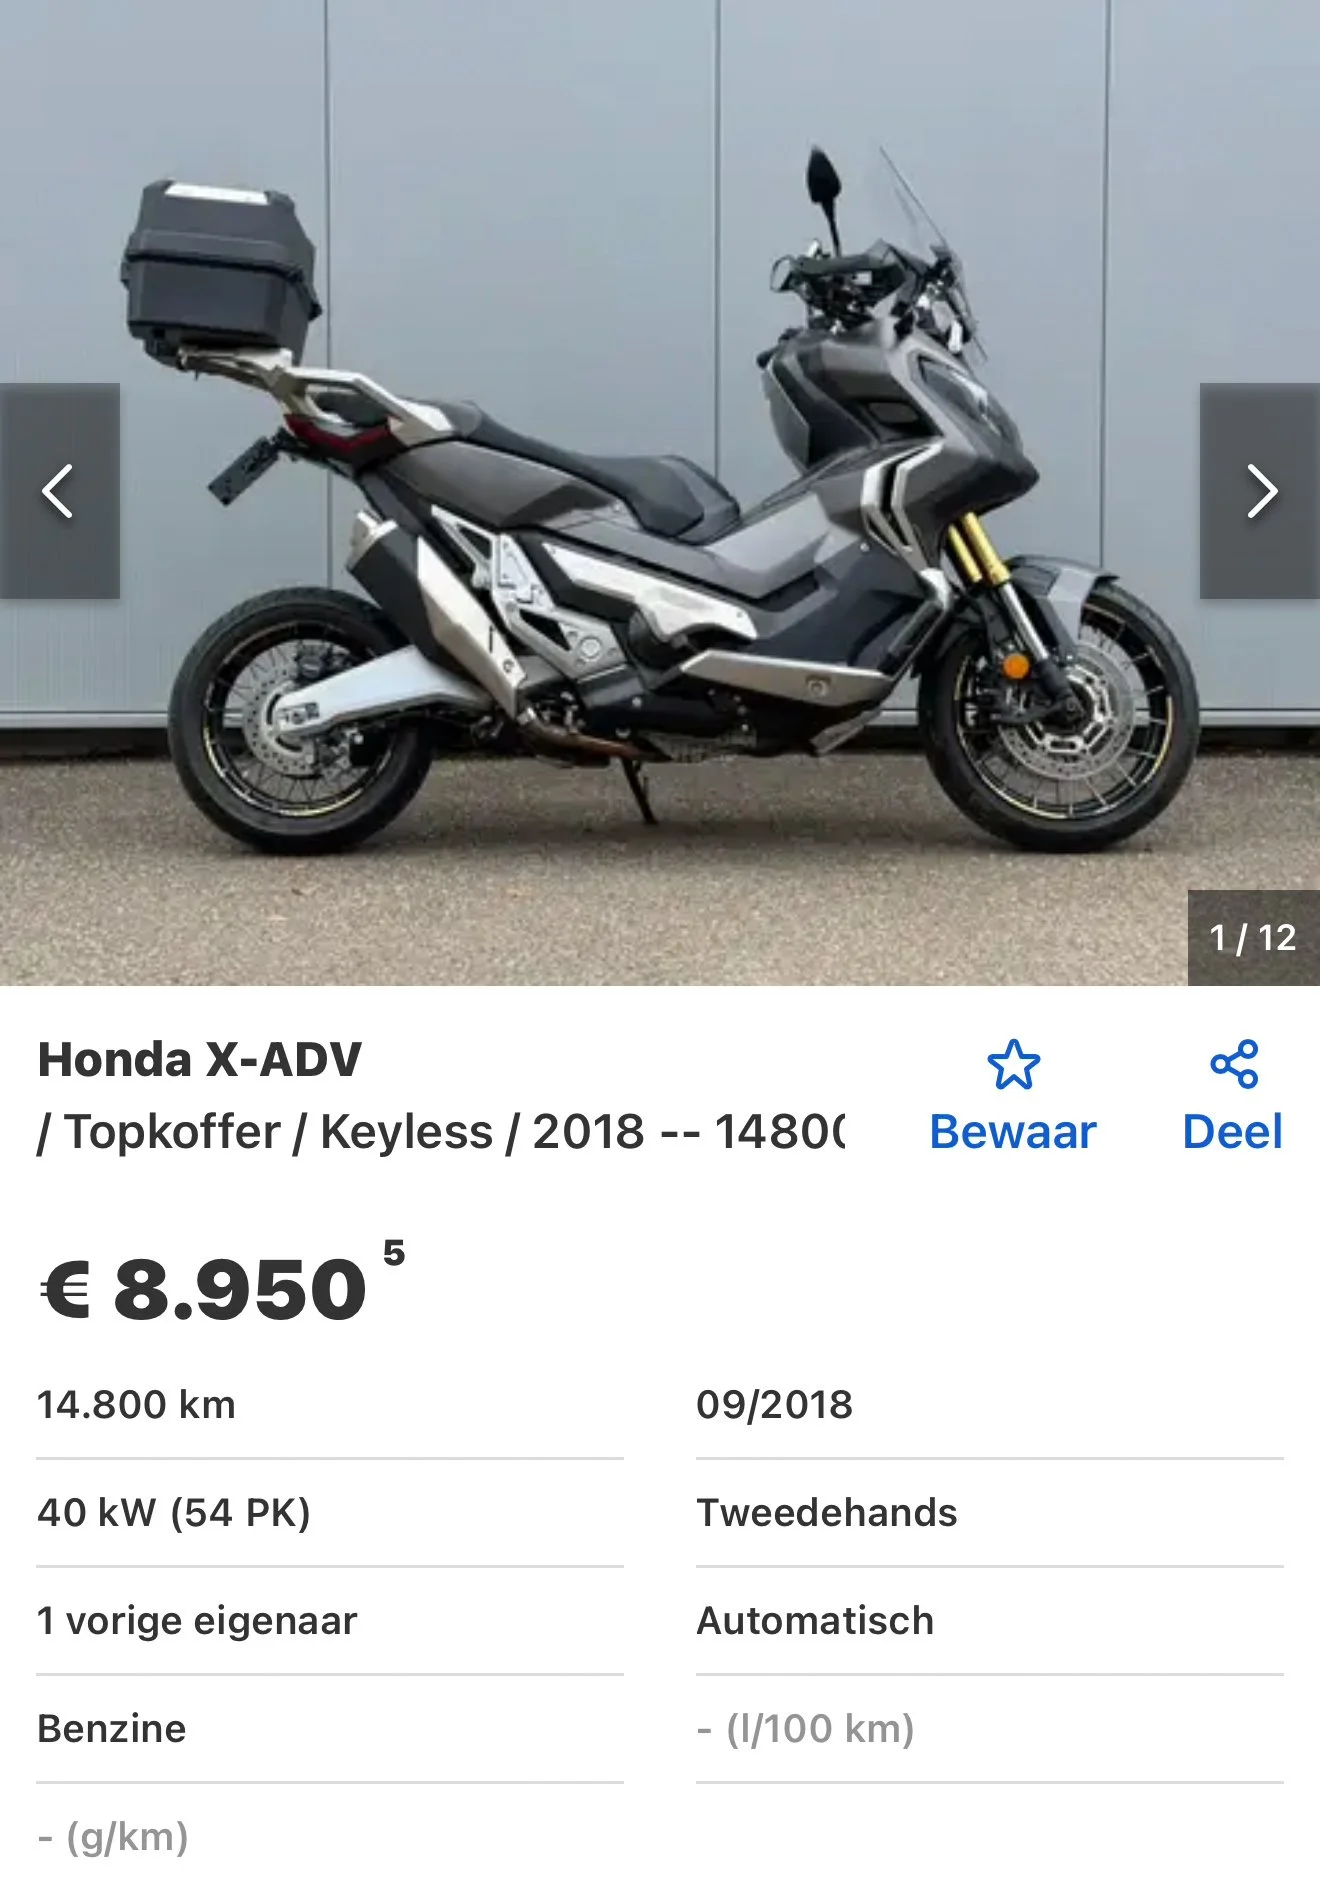Click the 1 / 12 photo counter
Image resolution: width=1320 pixels, height=1894 pixels.
(x=1253, y=938)
